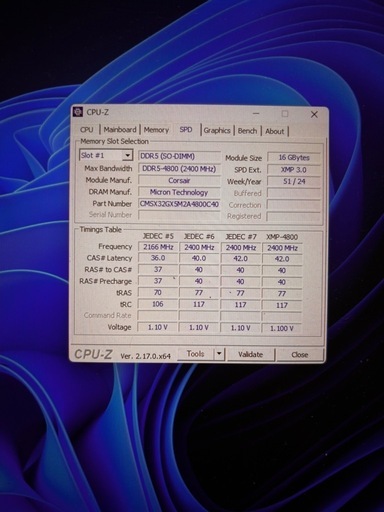Click the 1.100 V voltage cell under XMP-4800
This screenshot has width=384, height=512.
282,328
